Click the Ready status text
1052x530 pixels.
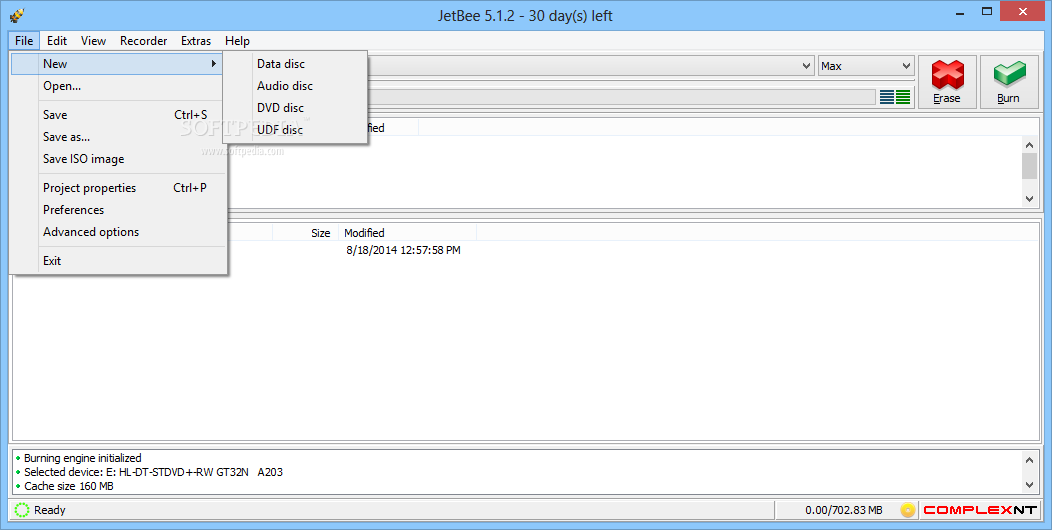50,511
